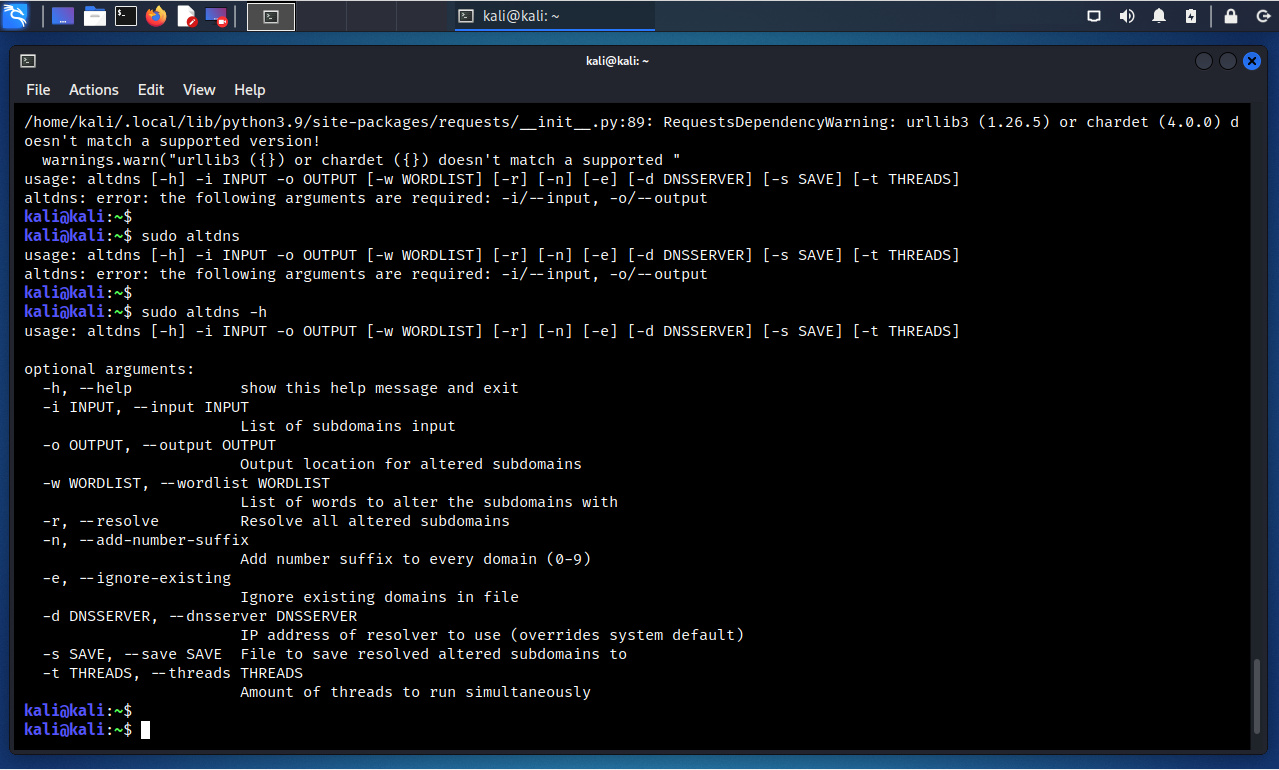This screenshot has height=770, width=1279.
Task: Launch Firefox from the top panel
Action: point(156,16)
